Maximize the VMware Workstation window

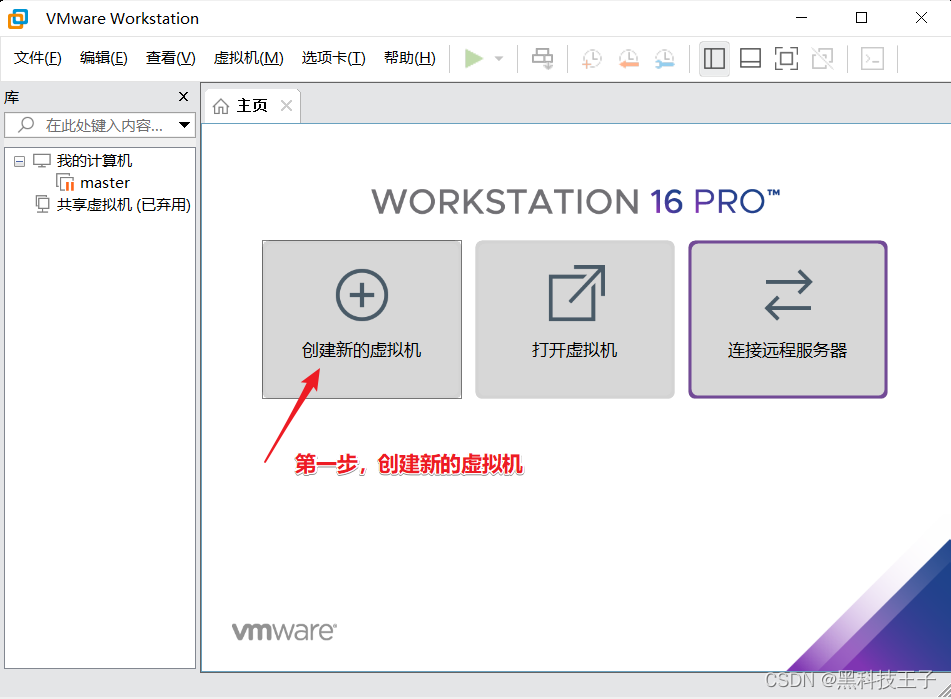pyautogui.click(x=861, y=18)
